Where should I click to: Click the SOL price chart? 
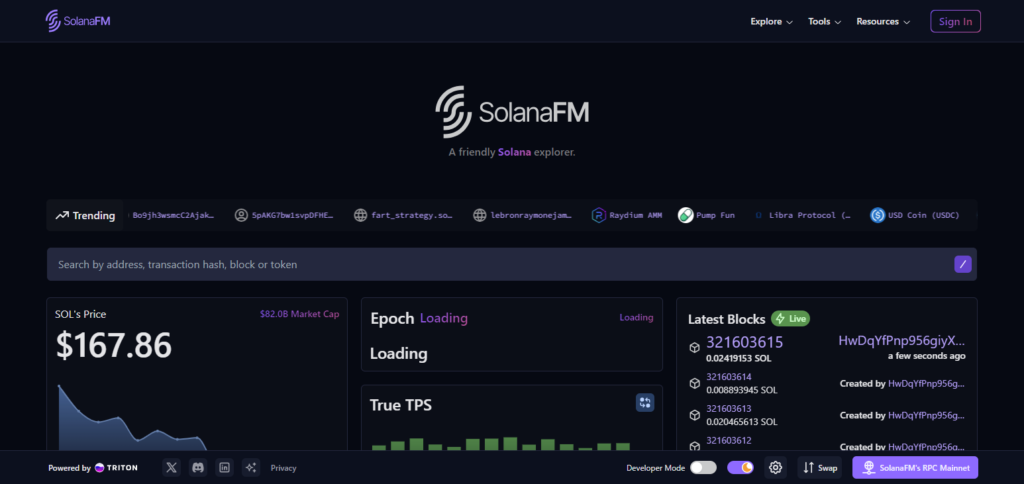(x=134, y=418)
